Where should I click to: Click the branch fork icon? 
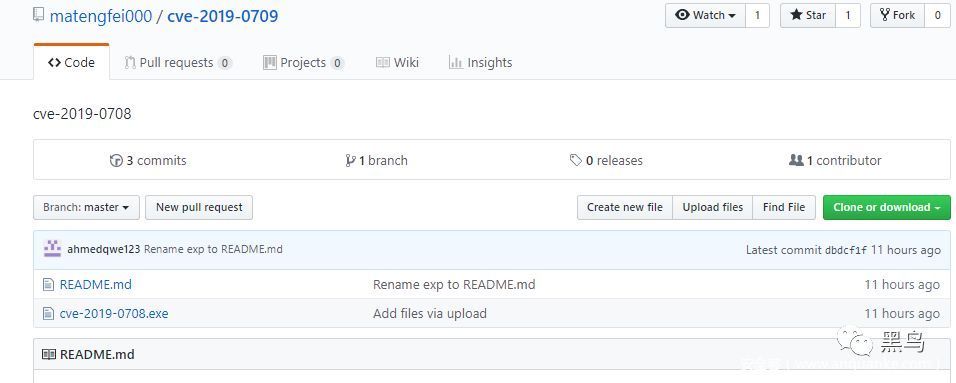point(350,160)
